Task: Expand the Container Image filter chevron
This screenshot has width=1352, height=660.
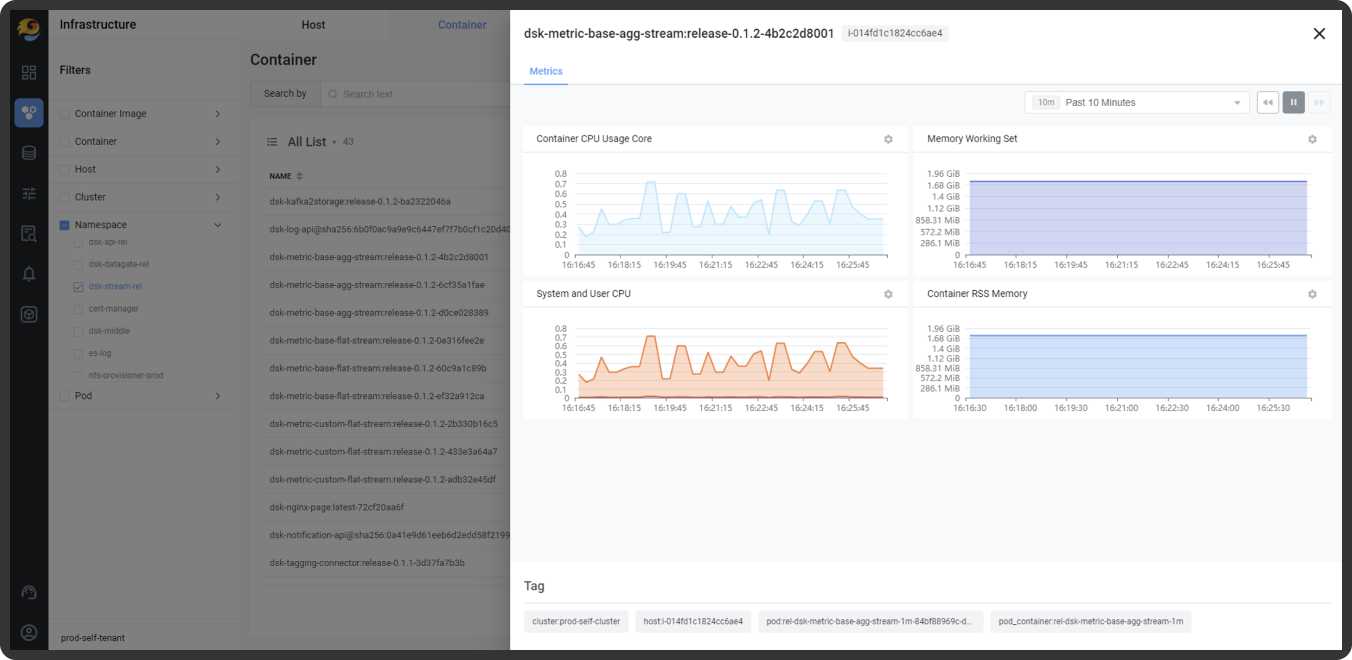Action: tap(218, 114)
